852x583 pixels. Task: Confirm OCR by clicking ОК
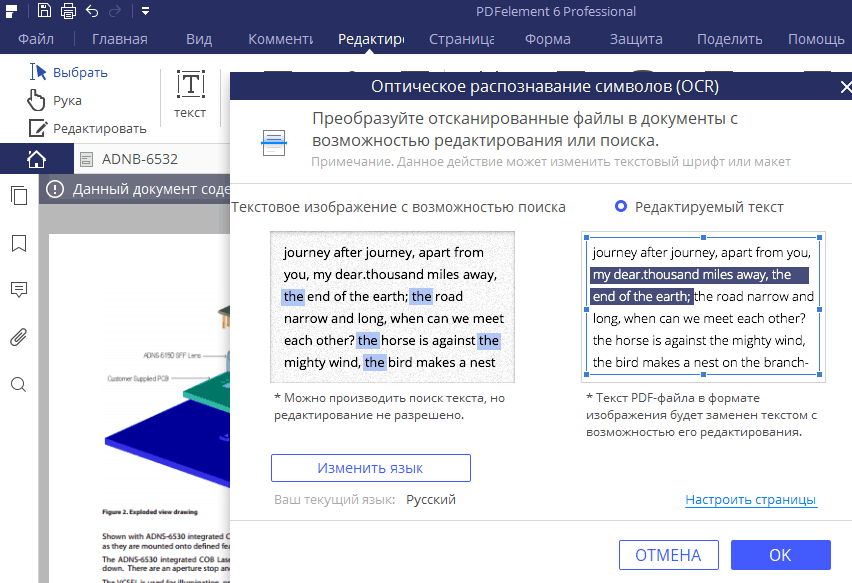(781, 555)
